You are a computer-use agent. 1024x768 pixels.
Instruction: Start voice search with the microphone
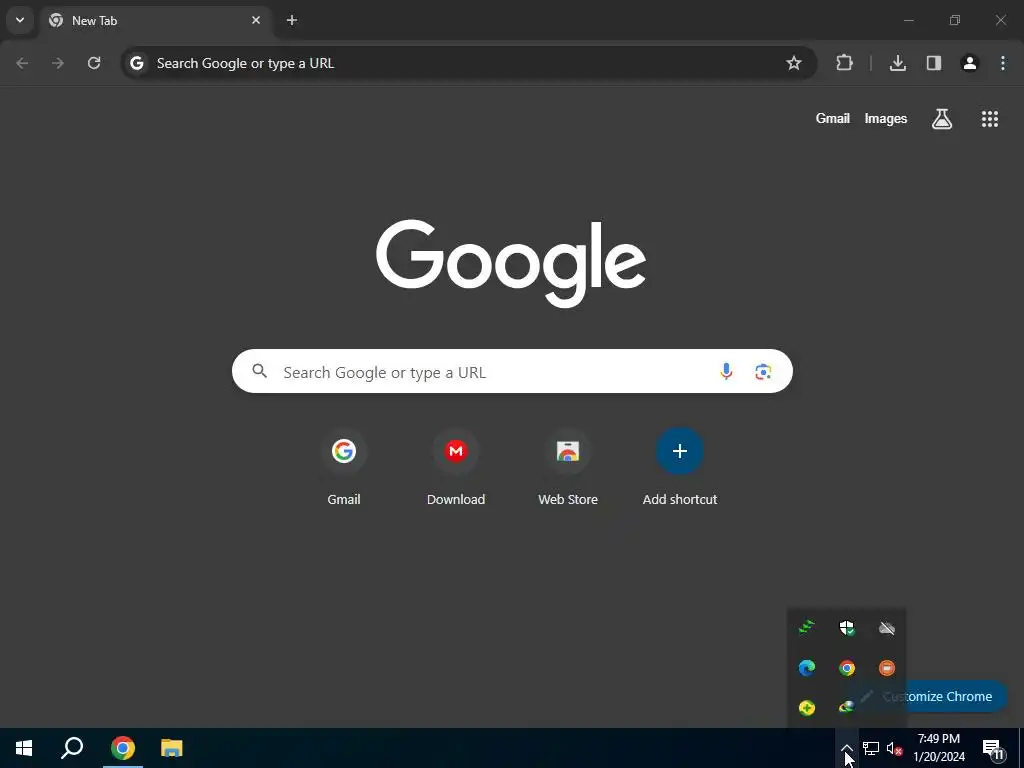726,372
